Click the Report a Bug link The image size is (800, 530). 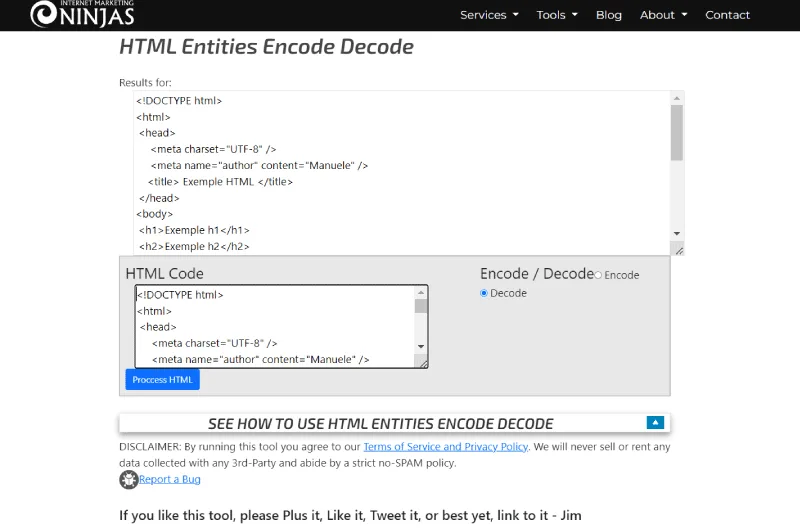click(x=170, y=480)
